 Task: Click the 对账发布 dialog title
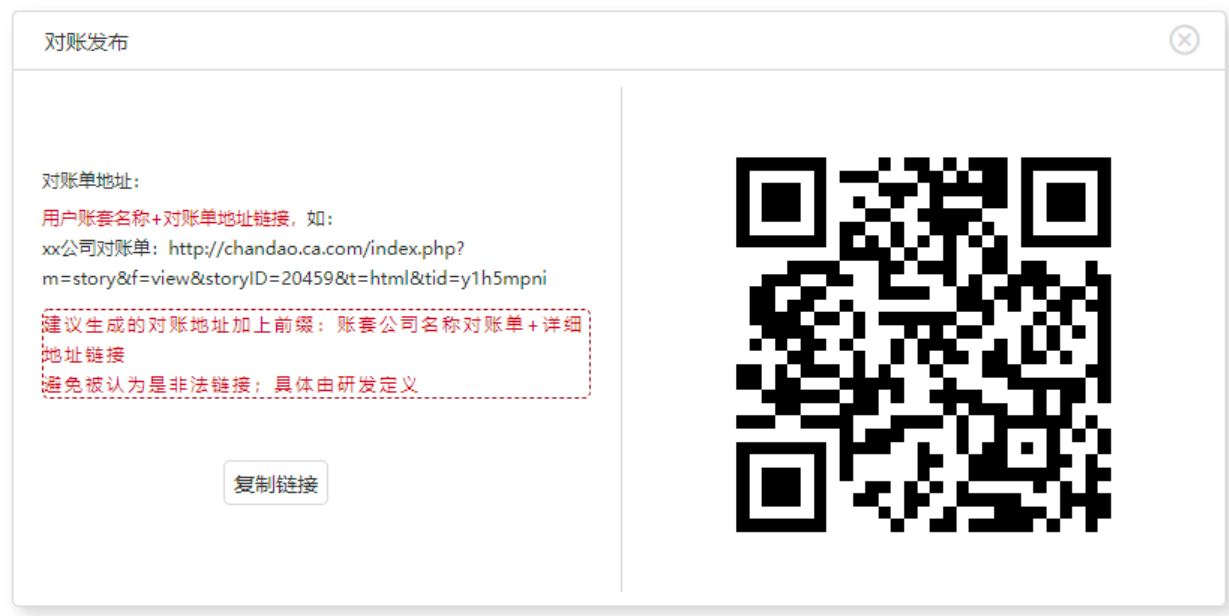pos(86,42)
